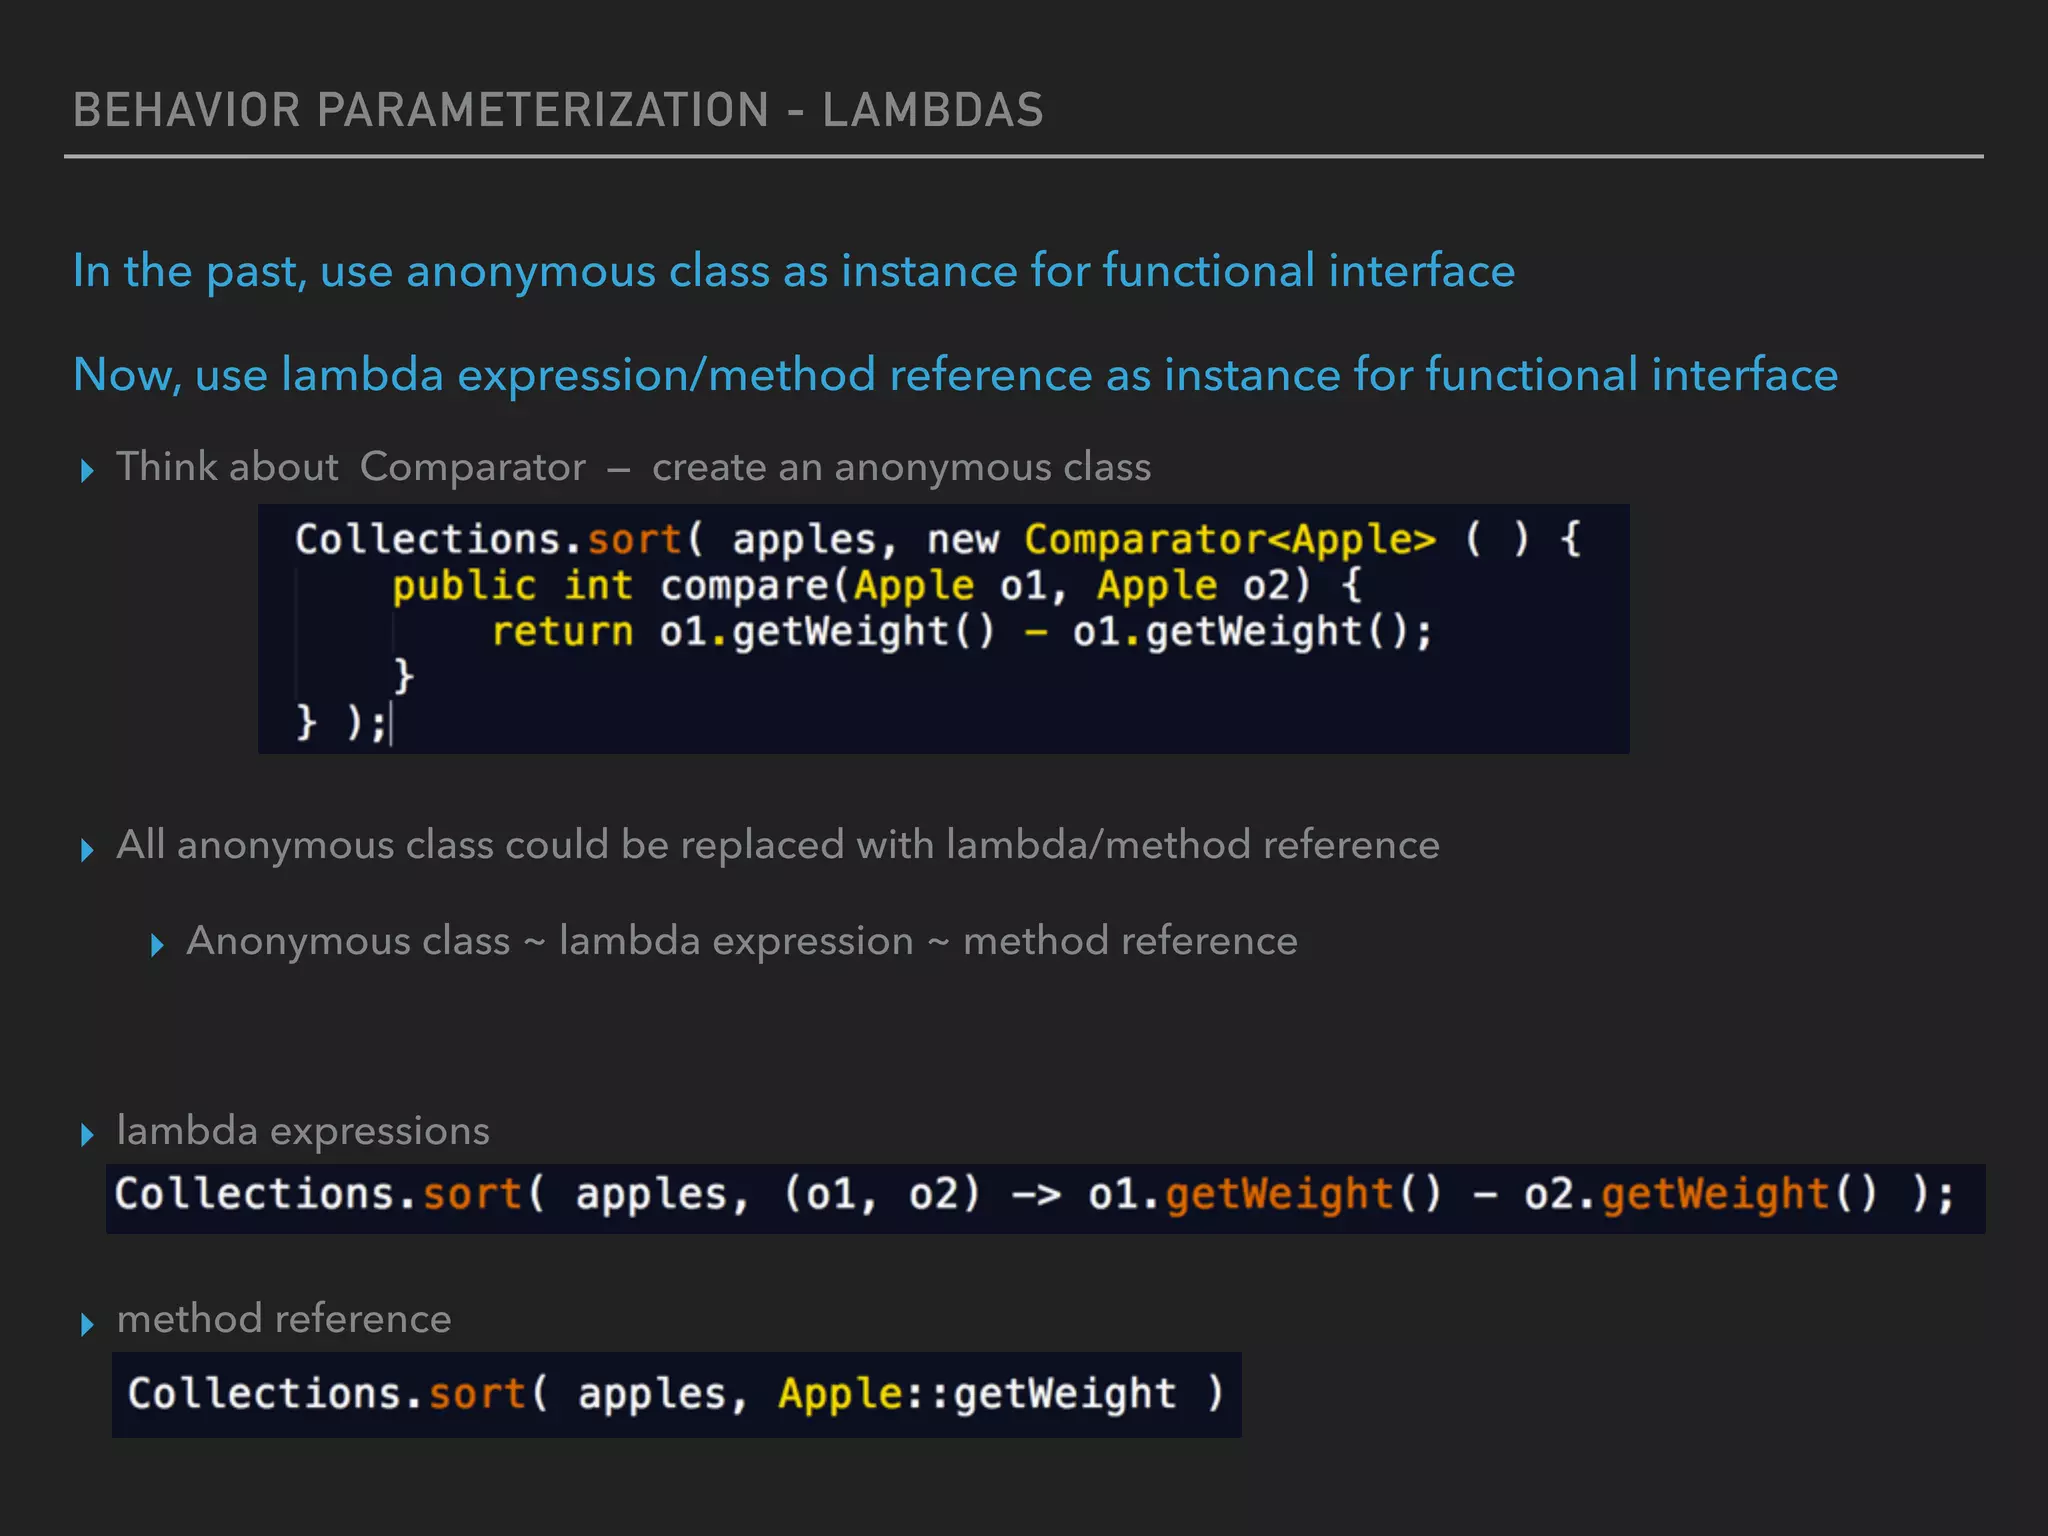Click the bullet arrow before 'Think about Comparator'
Screen dimensions: 2048x1536
click(87, 470)
